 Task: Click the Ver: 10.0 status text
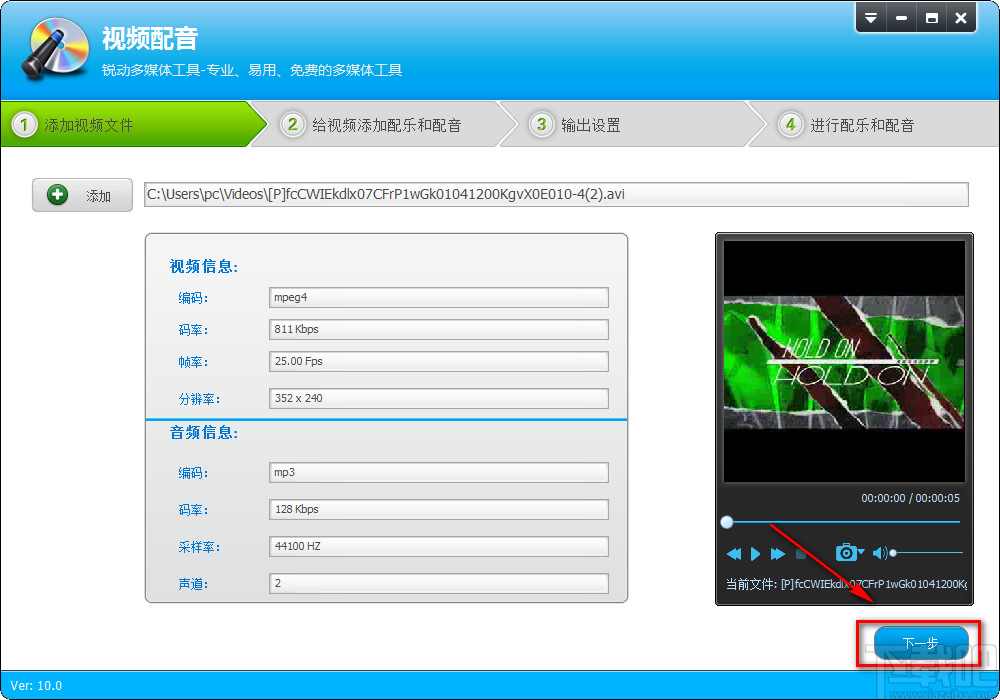pos(36,686)
